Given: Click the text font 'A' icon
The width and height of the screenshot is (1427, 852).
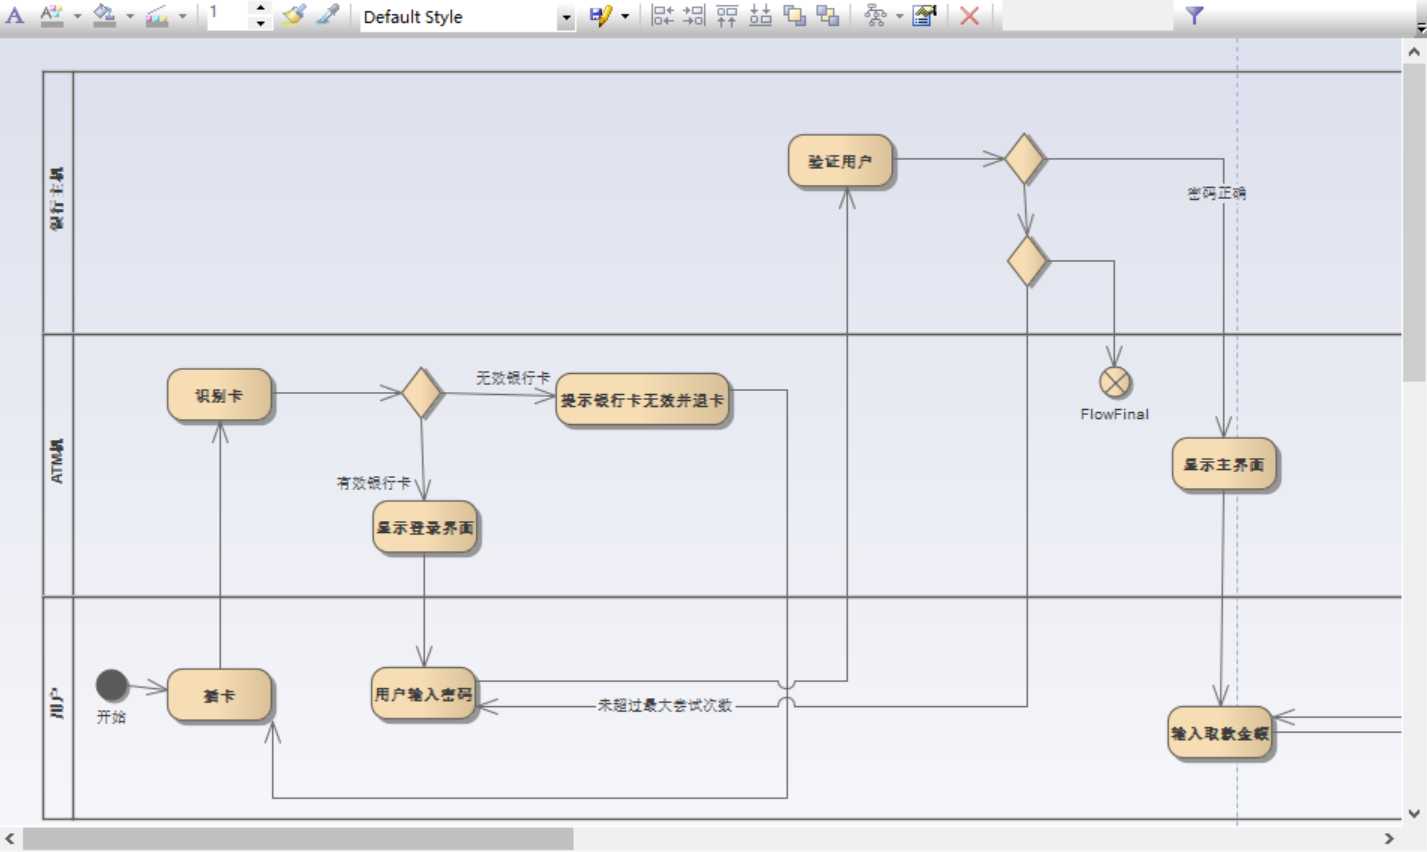Looking at the screenshot, I should [x=15, y=15].
